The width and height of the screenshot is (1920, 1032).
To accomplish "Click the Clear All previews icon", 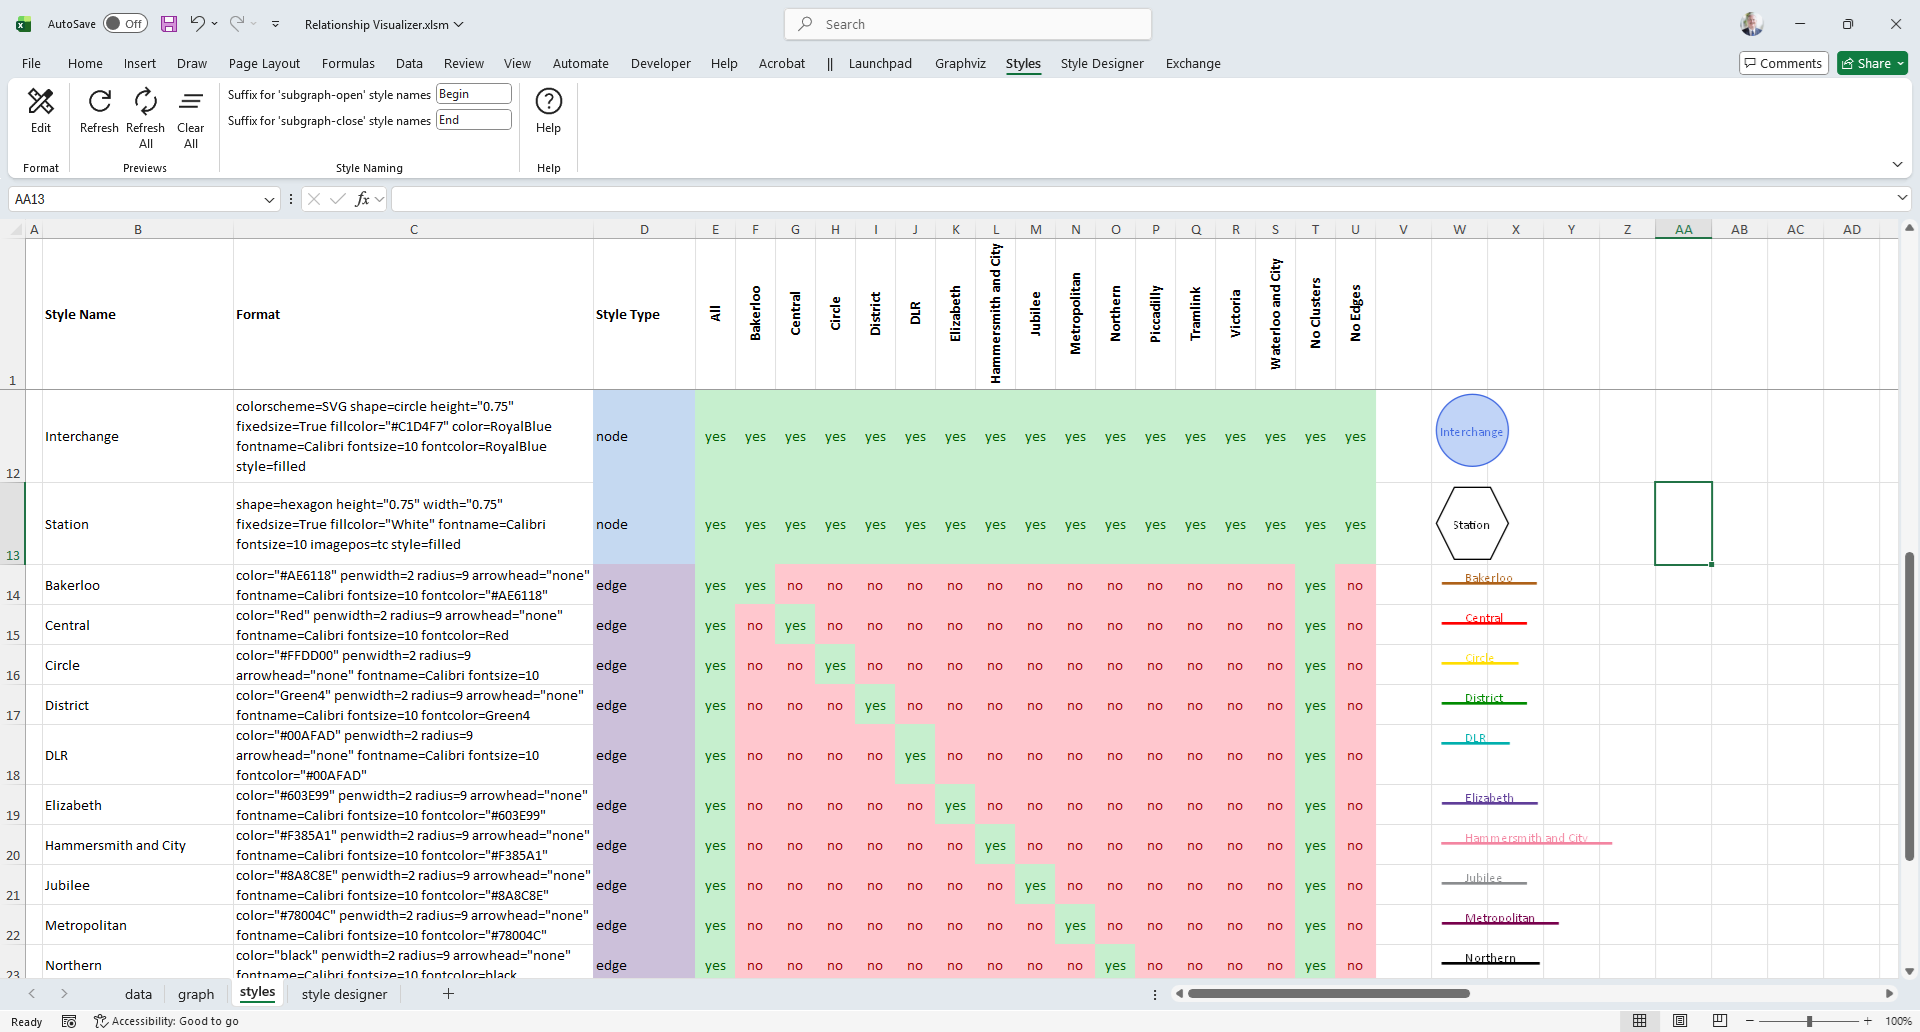I will pos(190,102).
